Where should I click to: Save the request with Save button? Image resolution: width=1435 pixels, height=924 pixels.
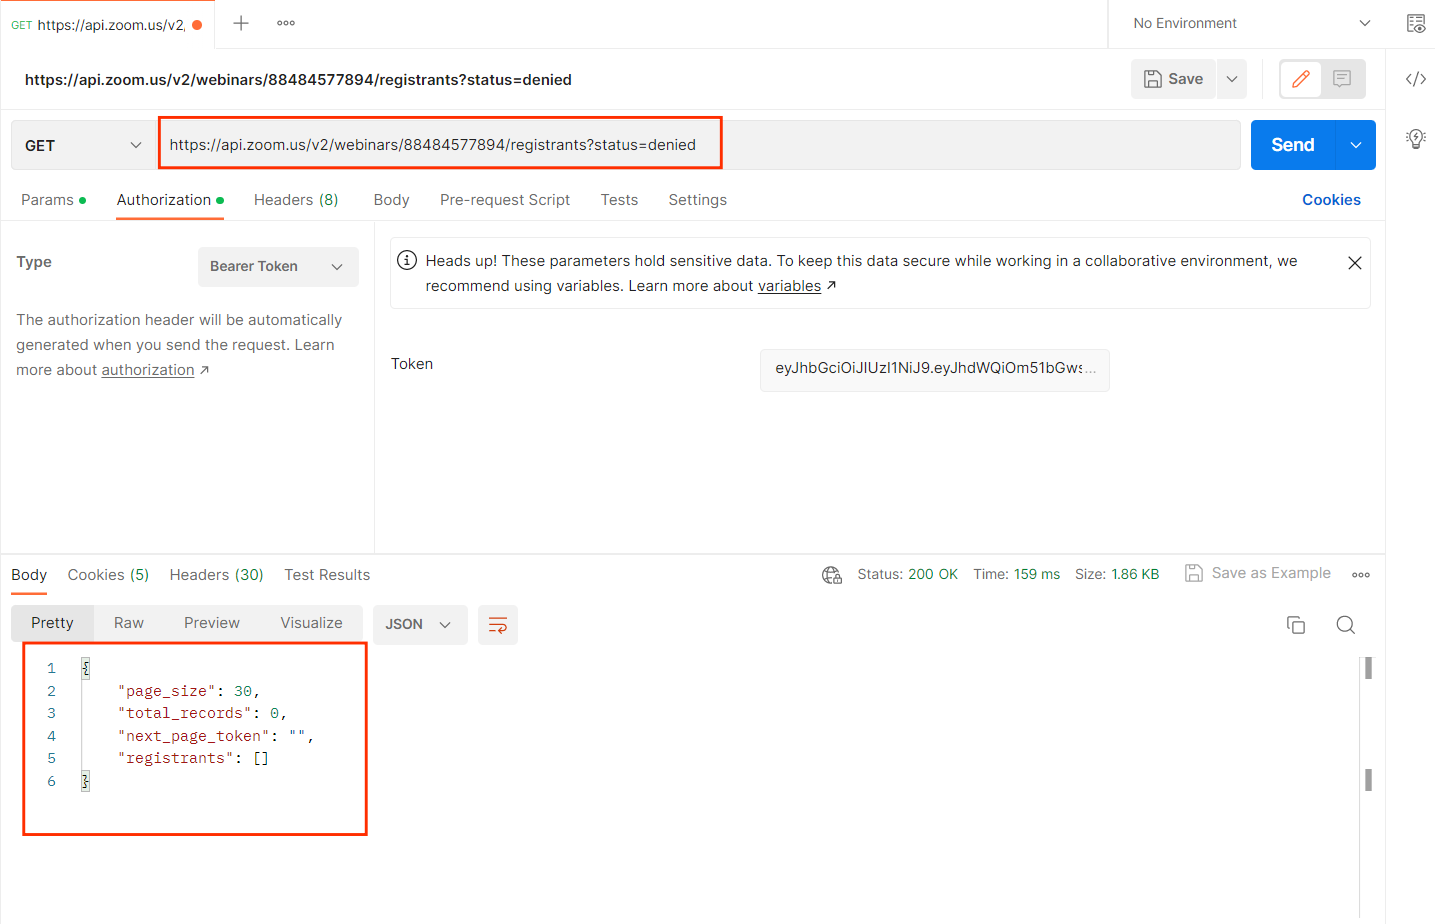point(1173,79)
